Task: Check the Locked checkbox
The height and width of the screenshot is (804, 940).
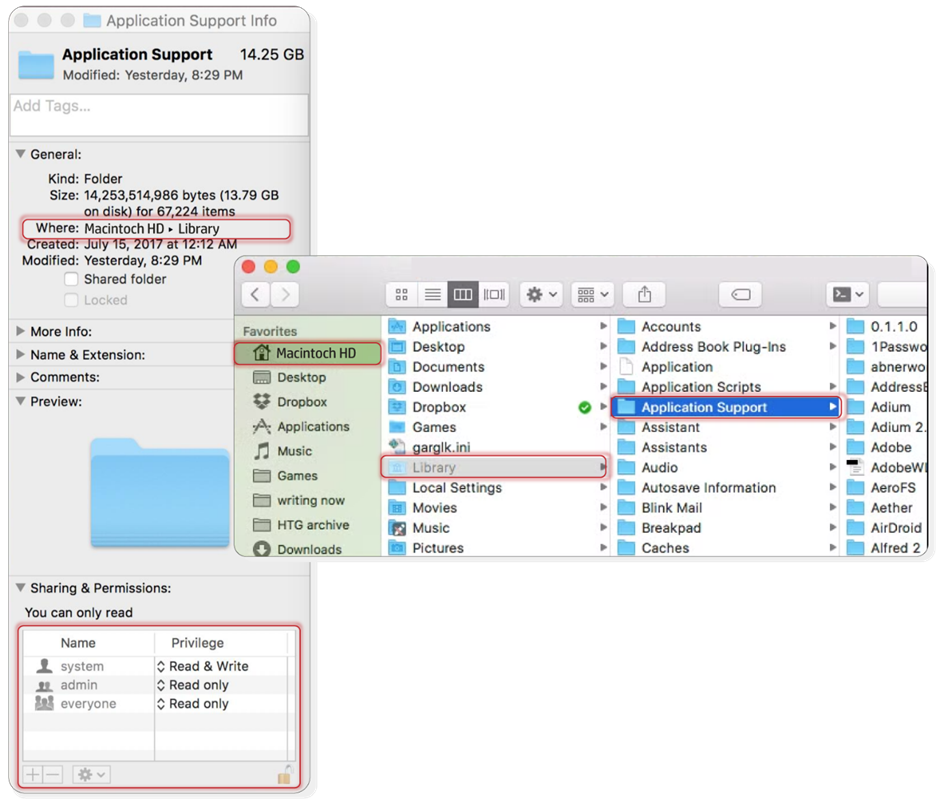Action: tap(69, 300)
